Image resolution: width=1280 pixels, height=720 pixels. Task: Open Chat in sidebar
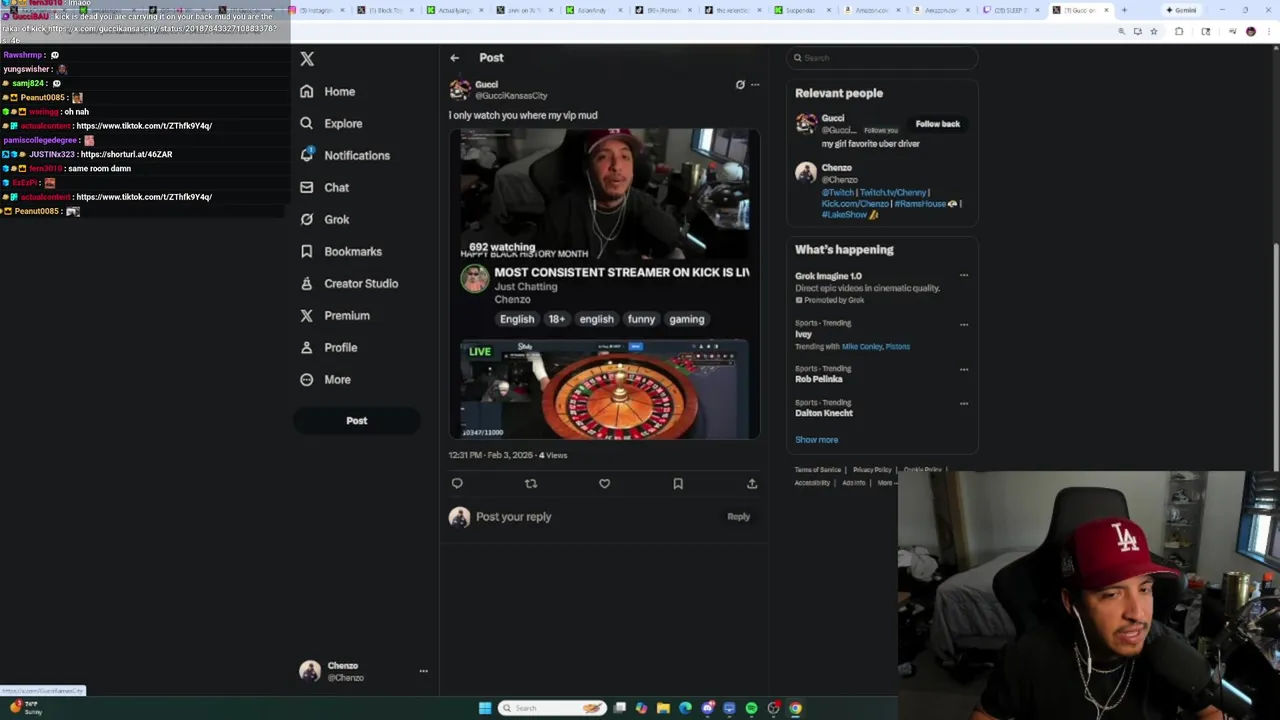(324, 187)
